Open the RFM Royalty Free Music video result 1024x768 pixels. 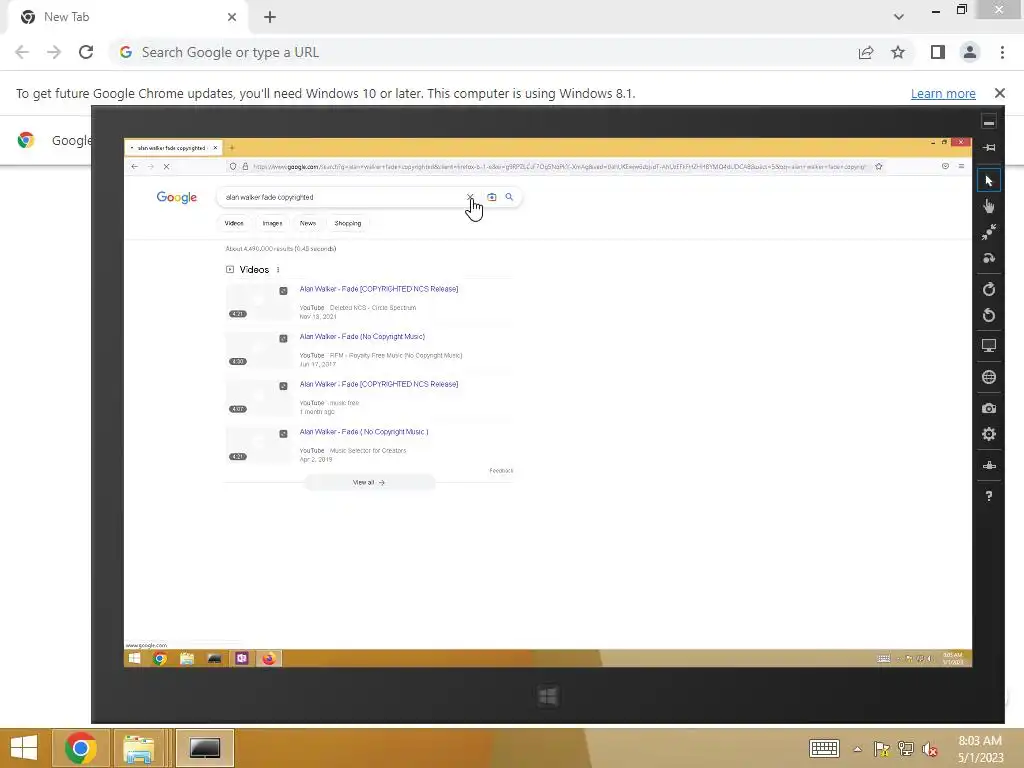(362, 336)
